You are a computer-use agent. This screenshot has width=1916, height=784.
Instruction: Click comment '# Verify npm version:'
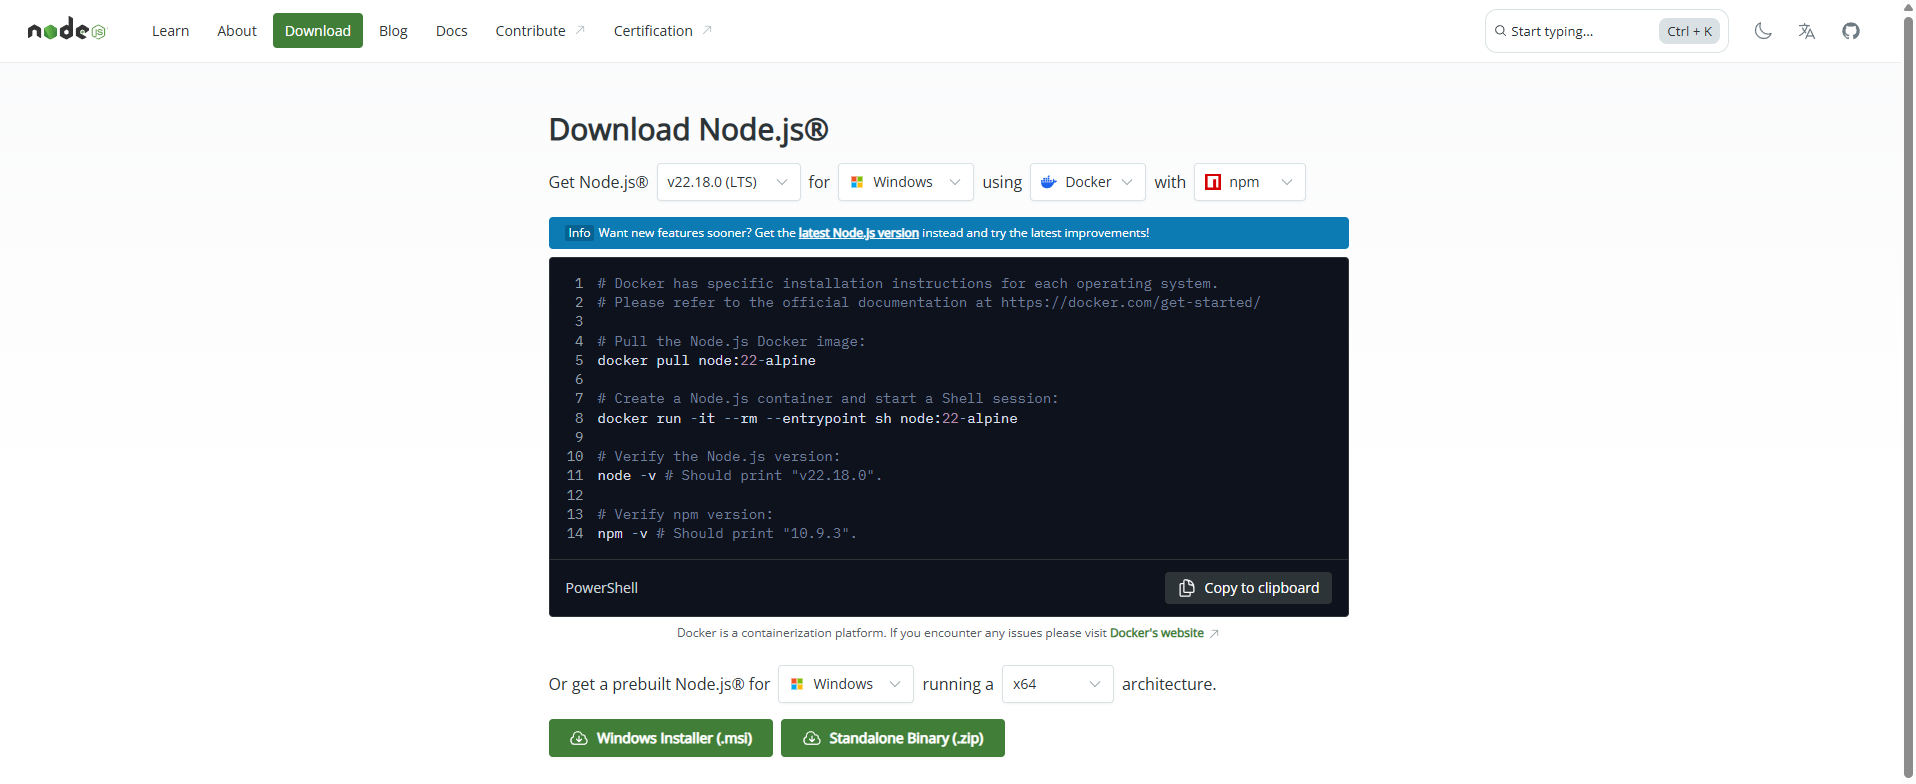click(685, 515)
